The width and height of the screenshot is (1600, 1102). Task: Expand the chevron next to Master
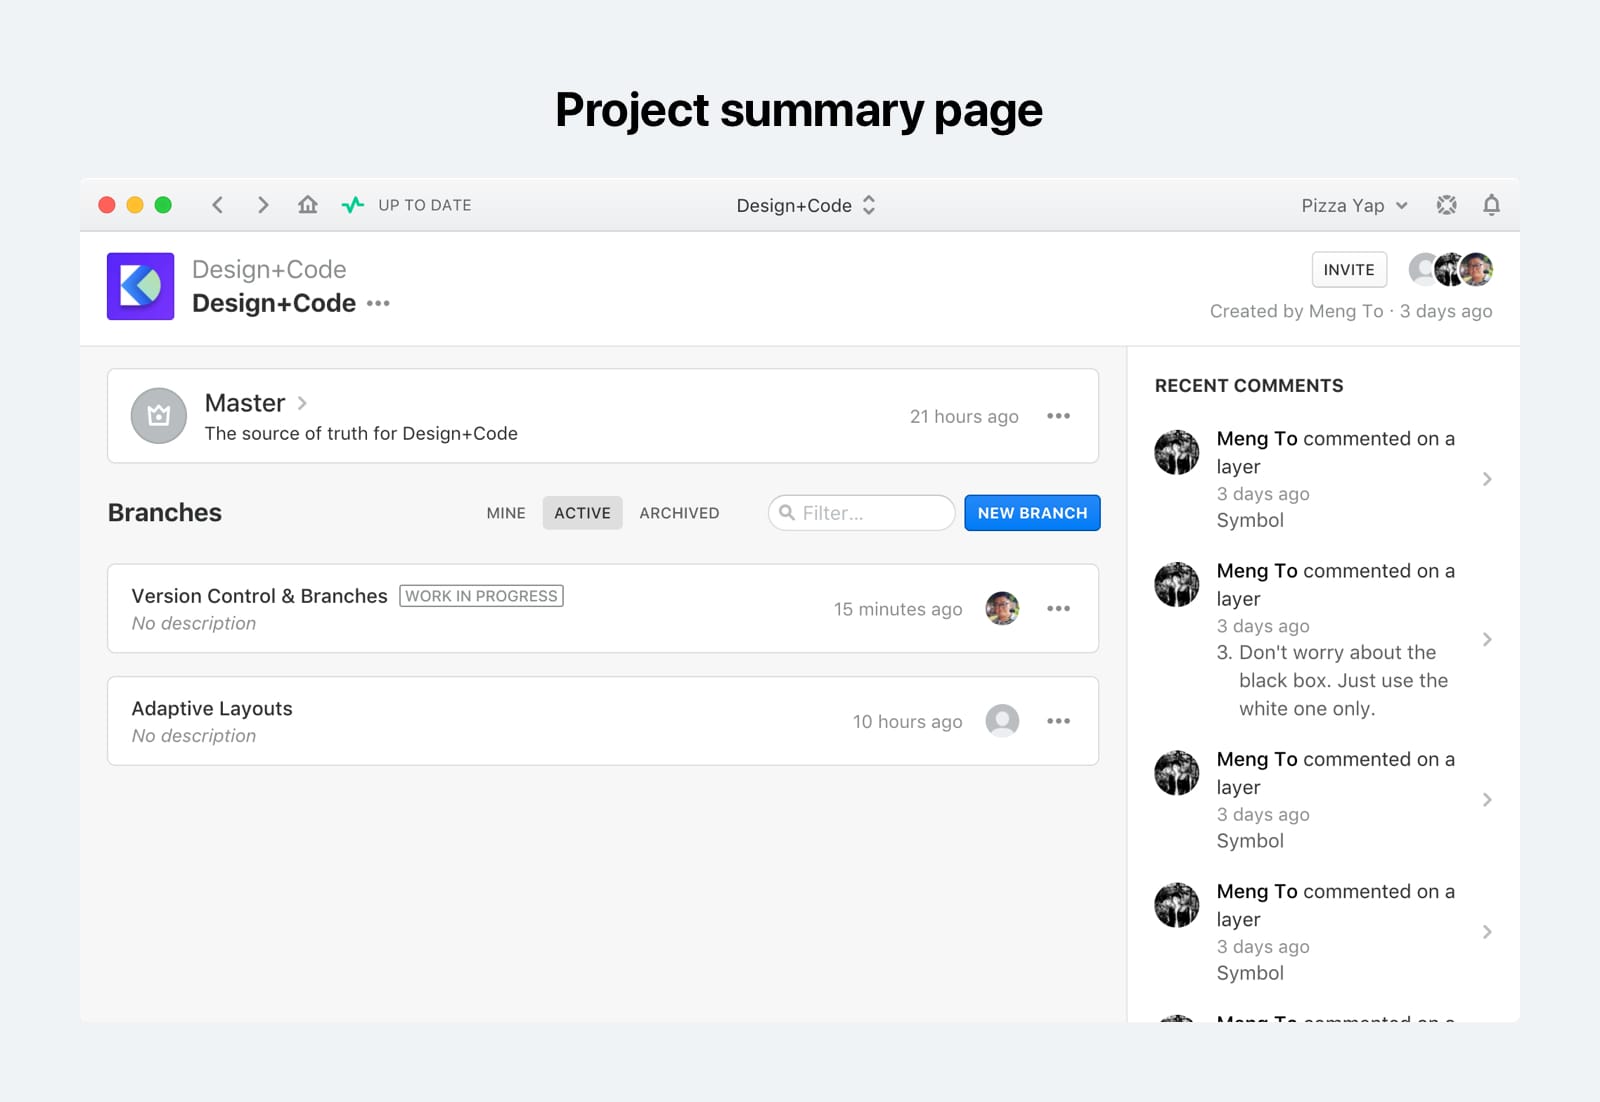coord(301,403)
